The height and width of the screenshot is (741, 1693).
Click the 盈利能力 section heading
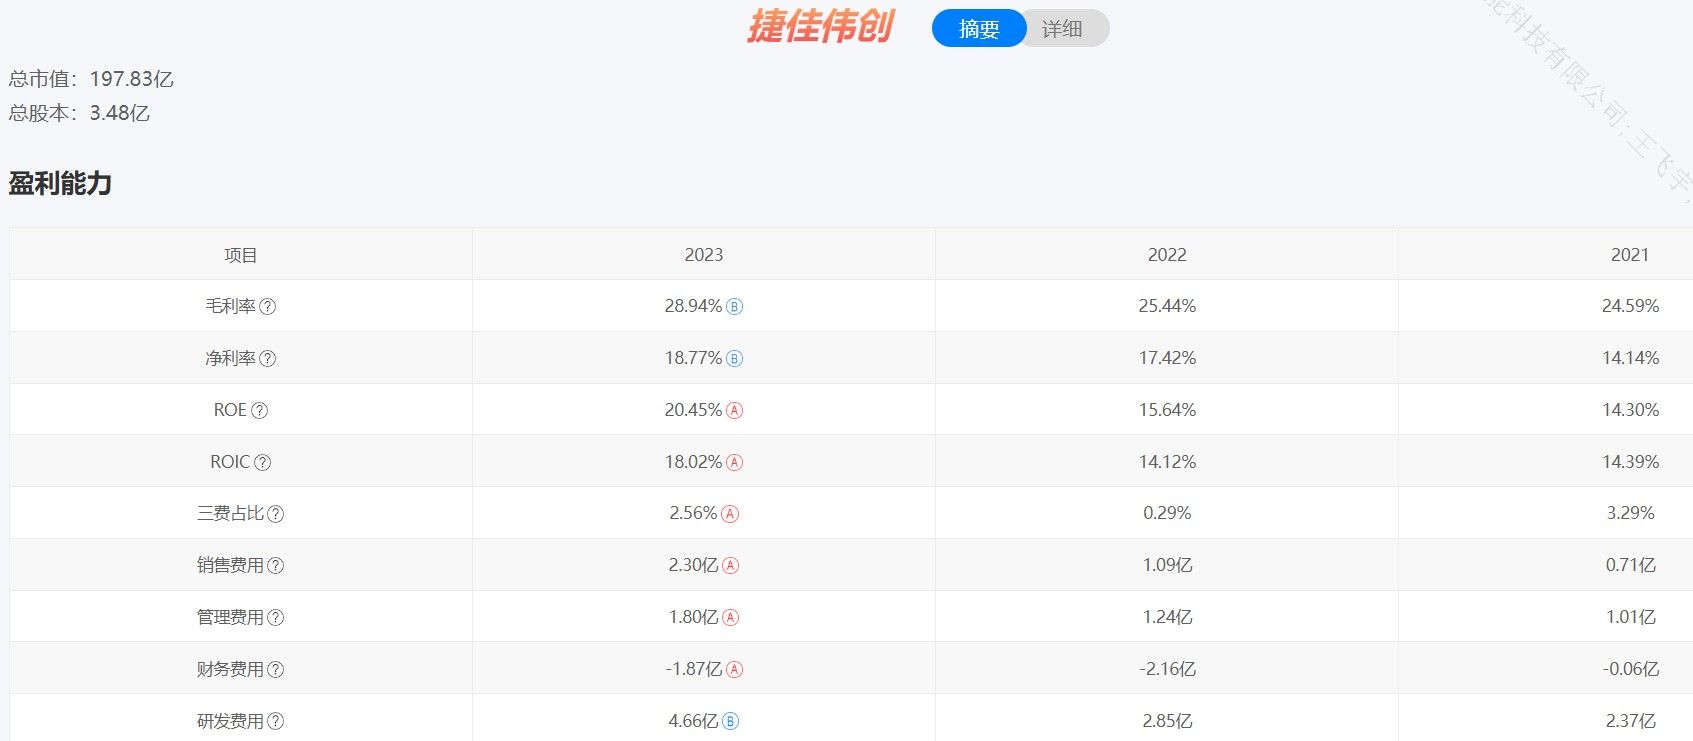(x=60, y=183)
